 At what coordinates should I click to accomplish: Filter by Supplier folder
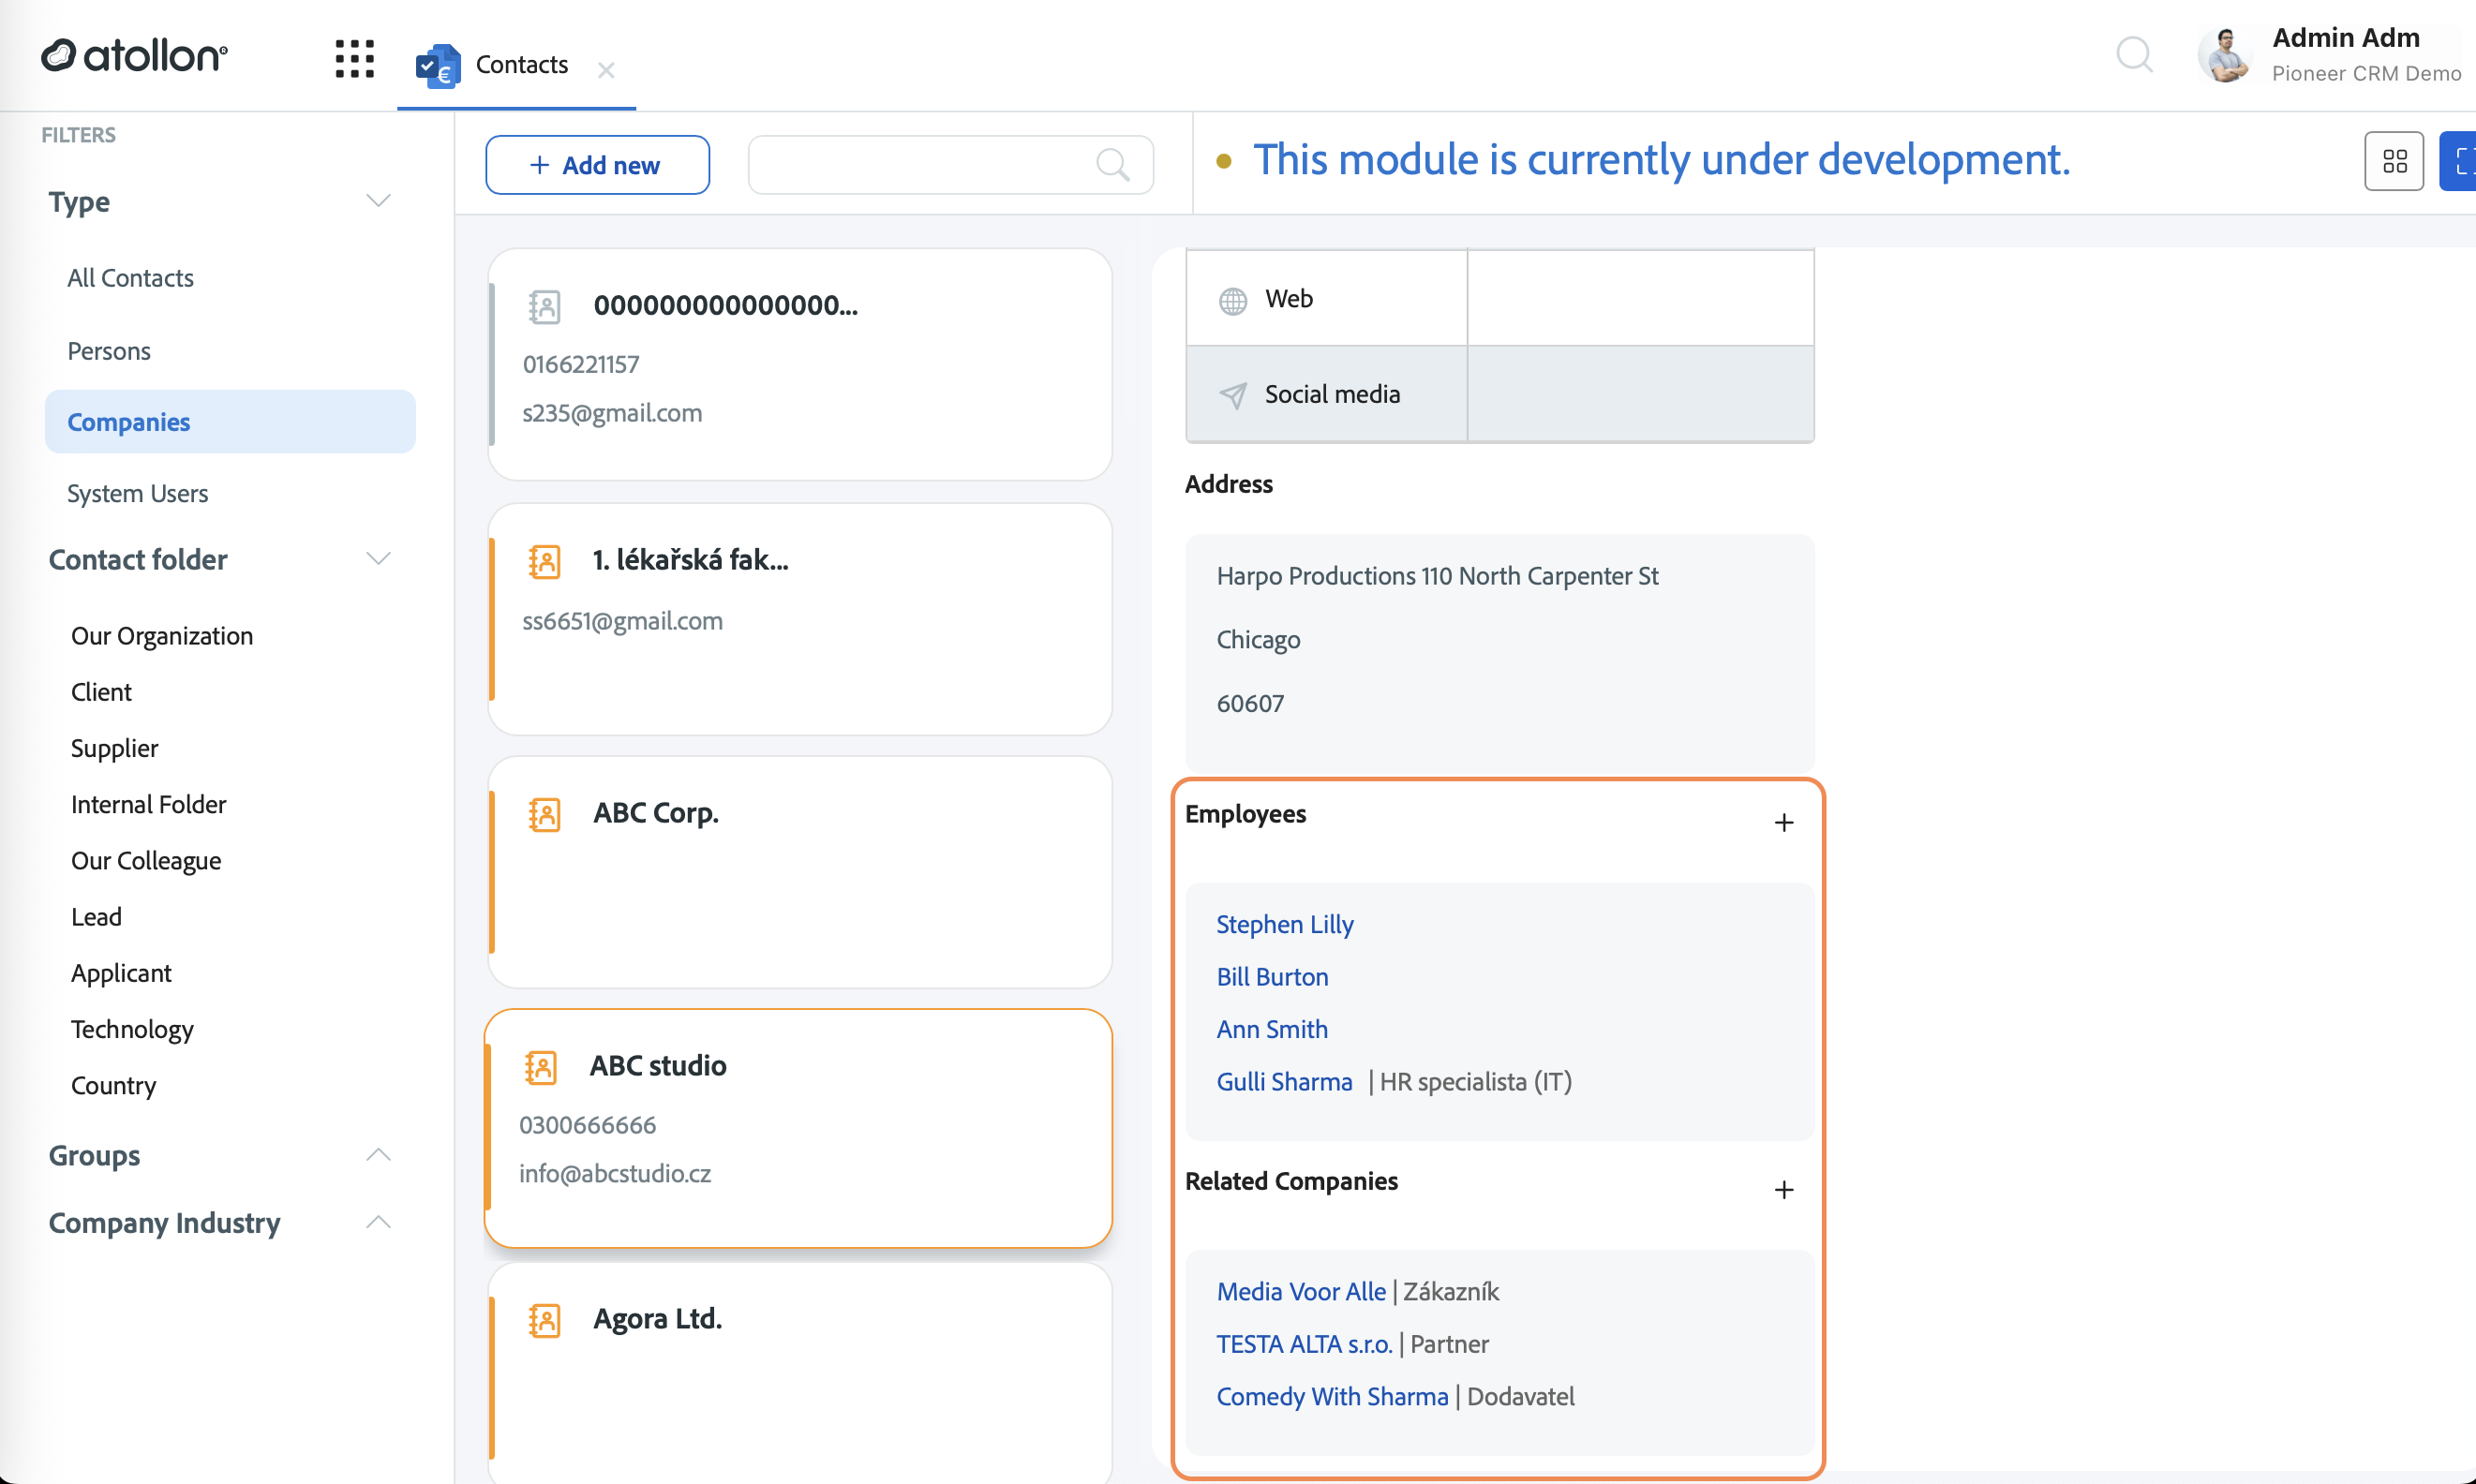pos(114,748)
